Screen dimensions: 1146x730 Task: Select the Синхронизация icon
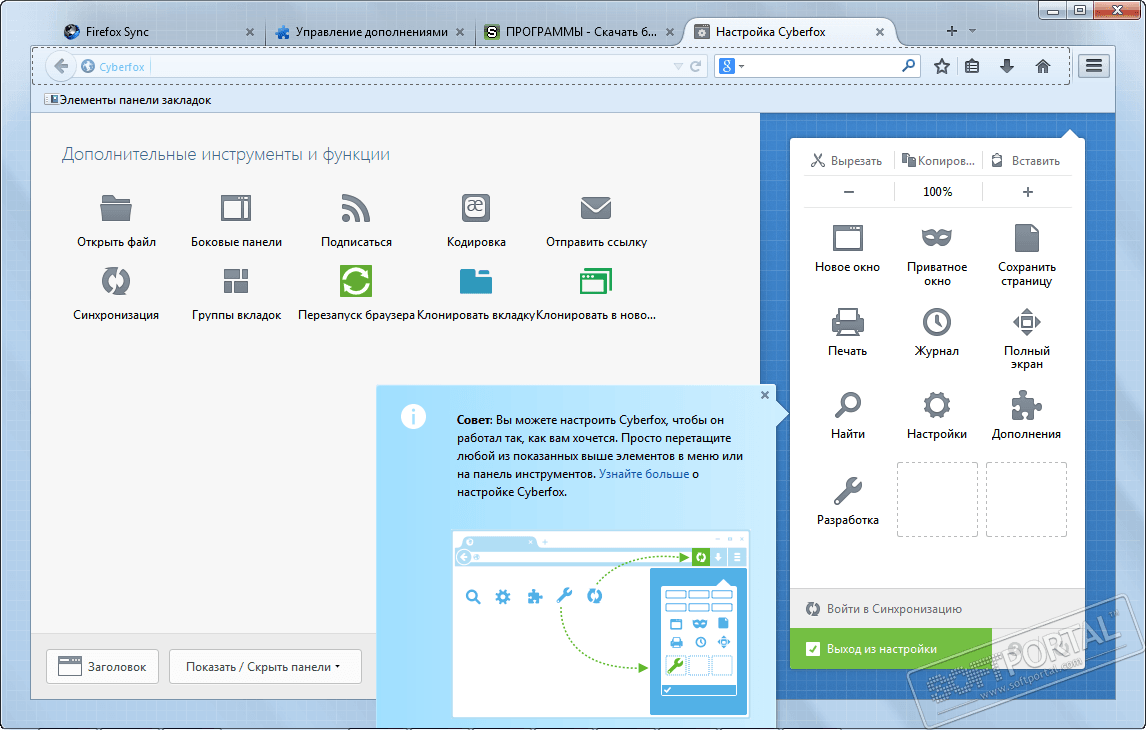point(116,281)
